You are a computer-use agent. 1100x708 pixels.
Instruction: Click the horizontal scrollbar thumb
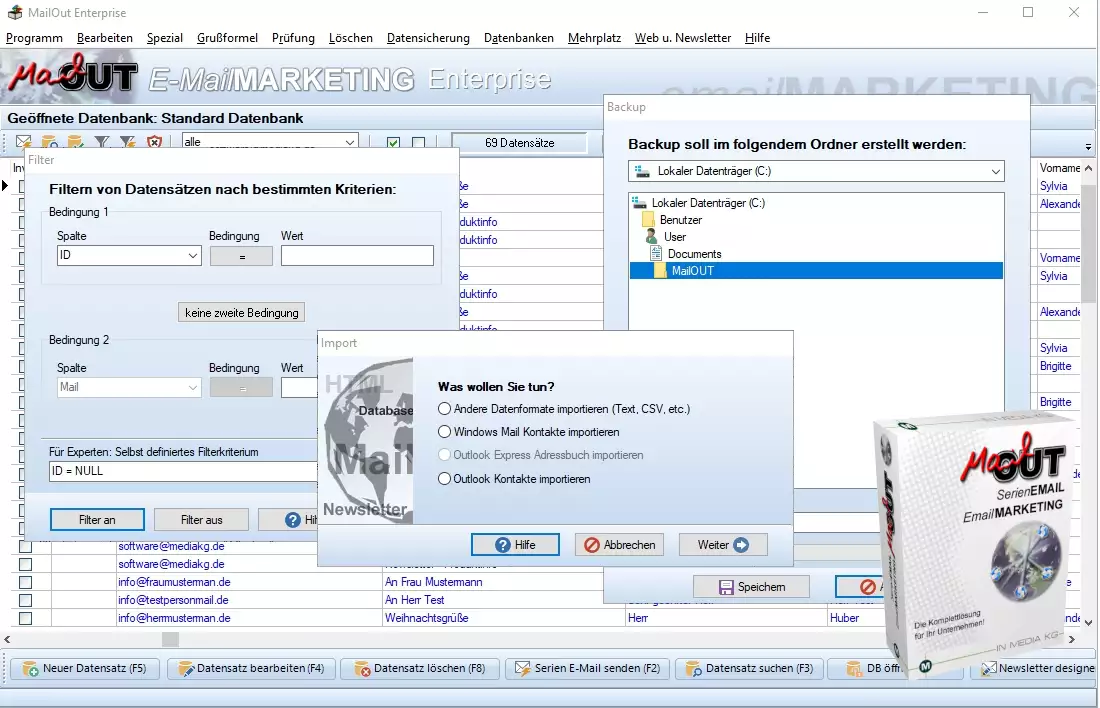click(x=170, y=639)
